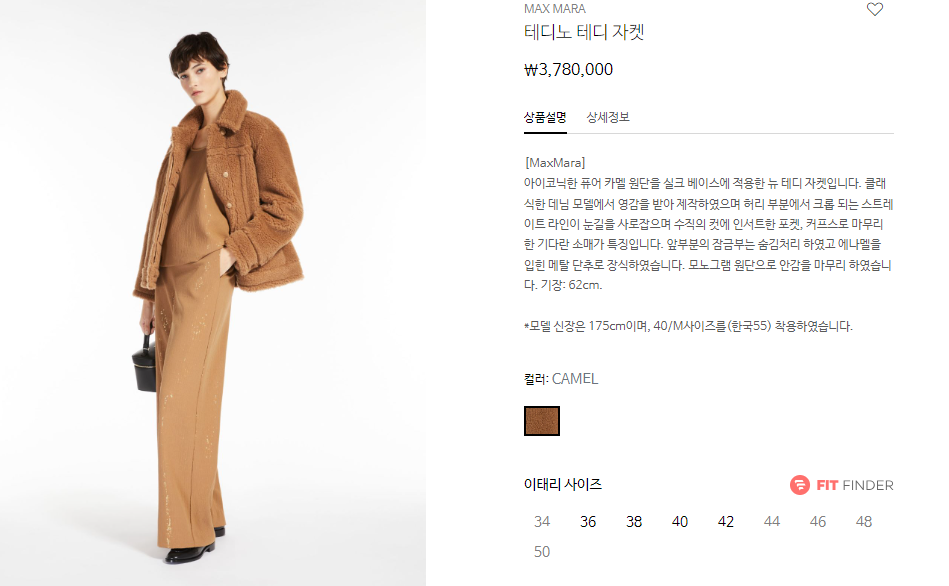The width and height of the screenshot is (949, 586).
Task: Click the ₩3,780,000 price text
Action: pyautogui.click(x=568, y=70)
